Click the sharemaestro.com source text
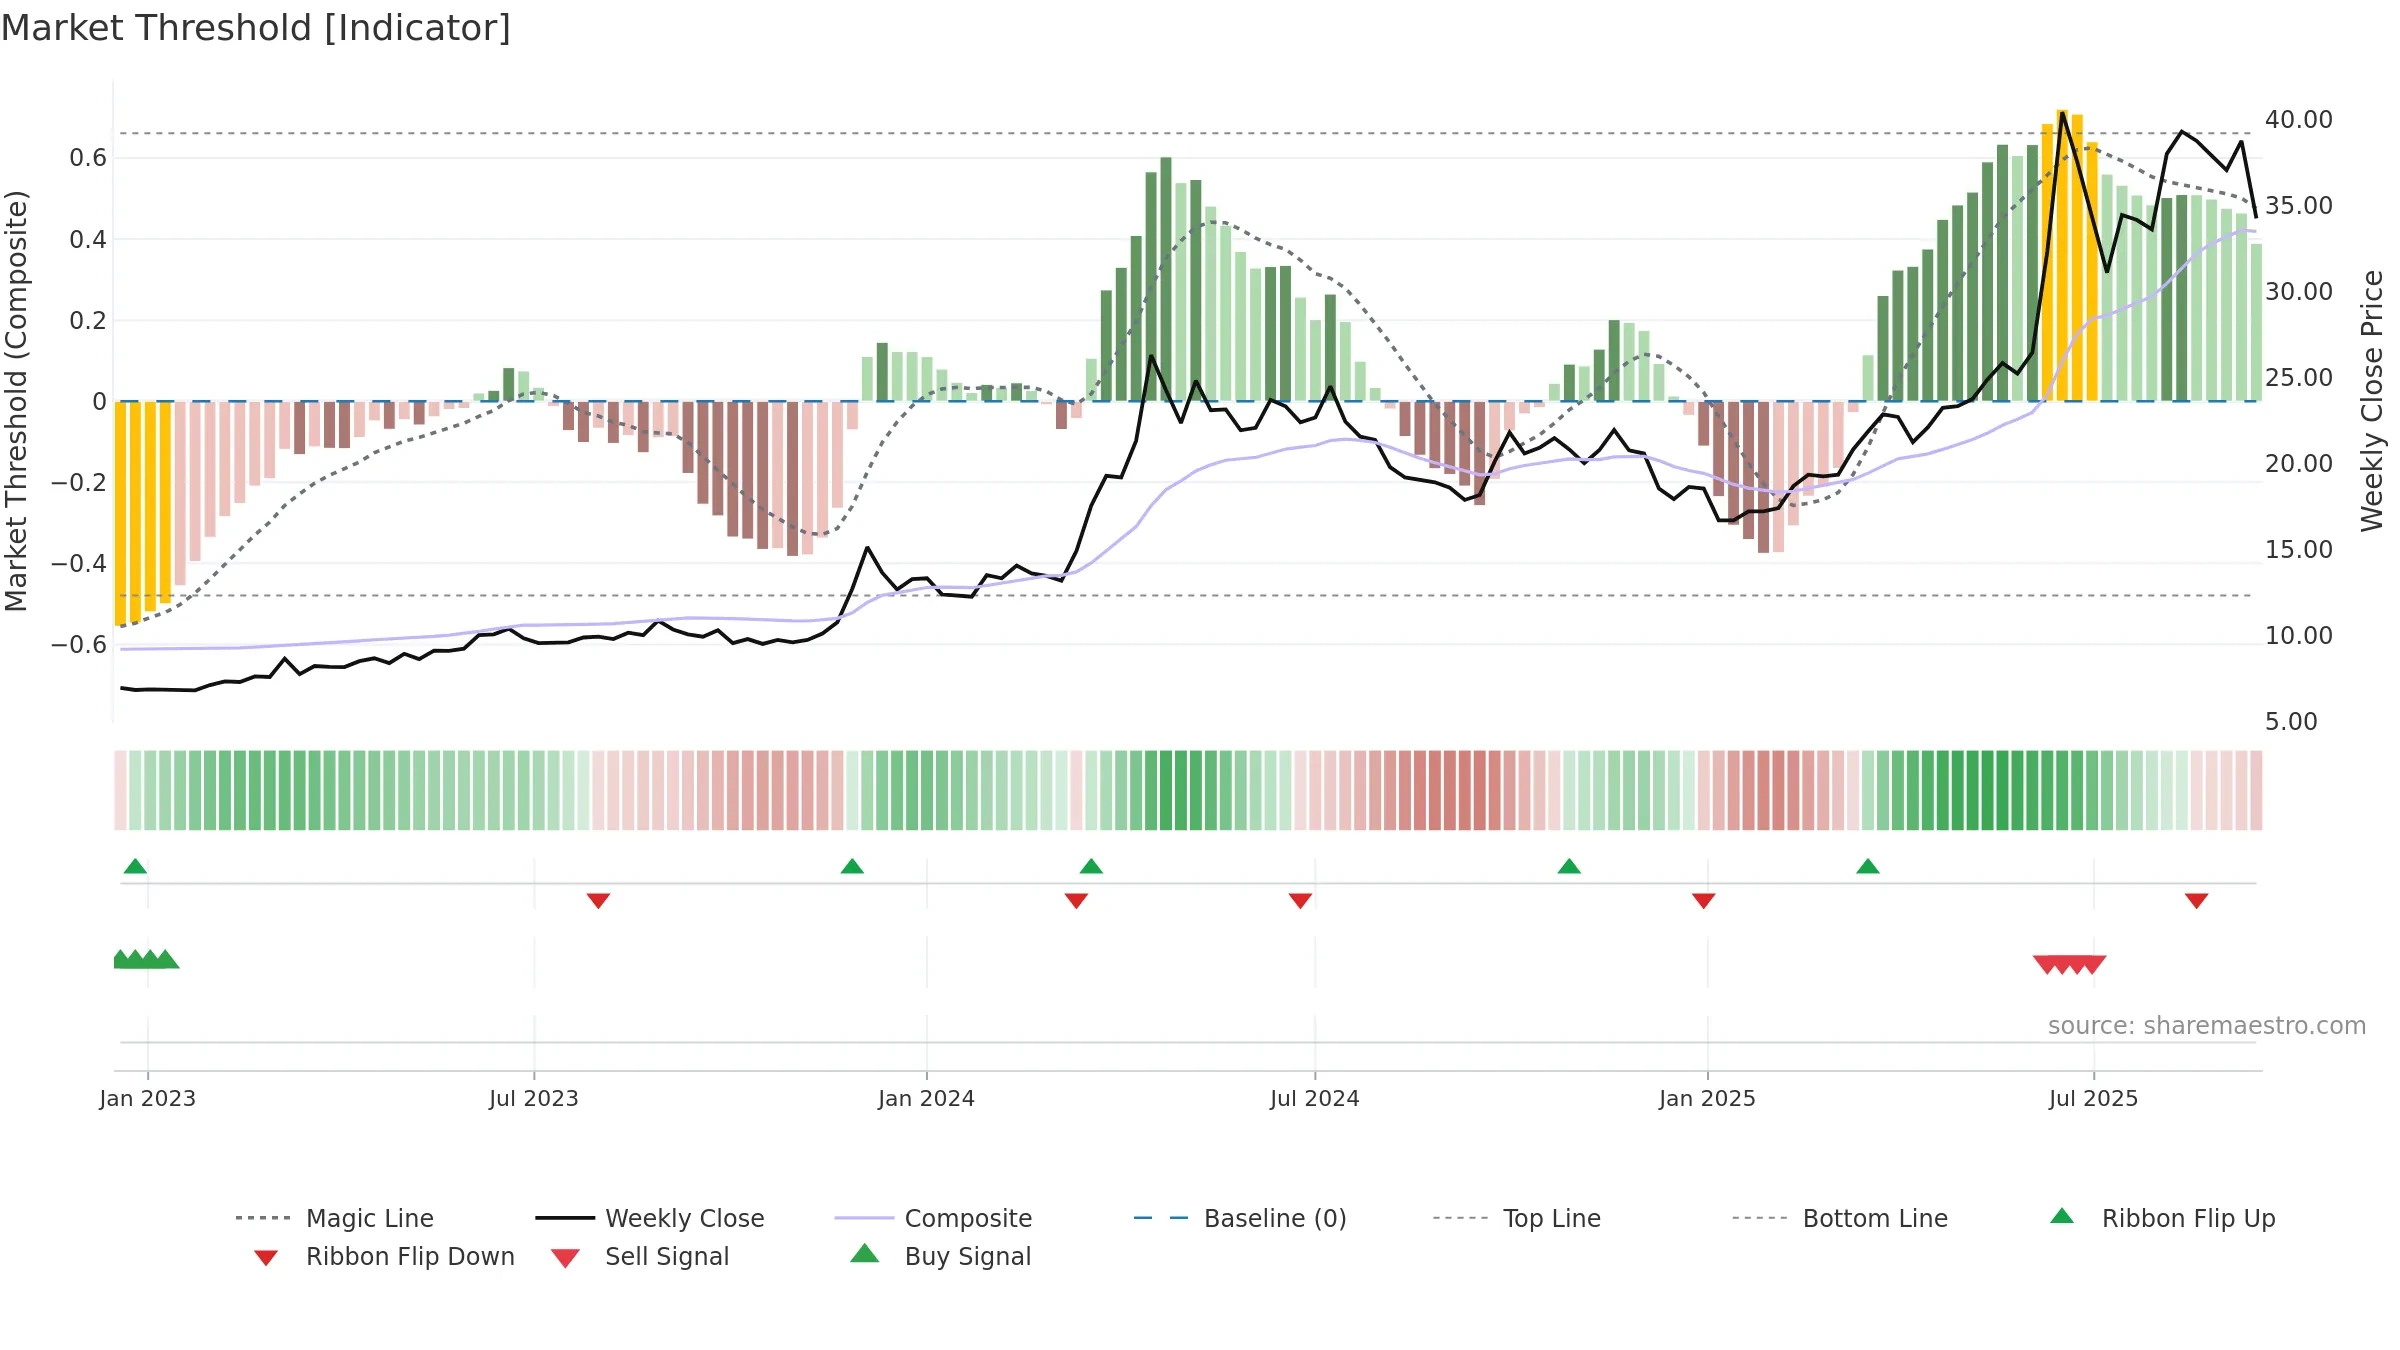The height and width of the screenshot is (1350, 2400). tap(2207, 1026)
